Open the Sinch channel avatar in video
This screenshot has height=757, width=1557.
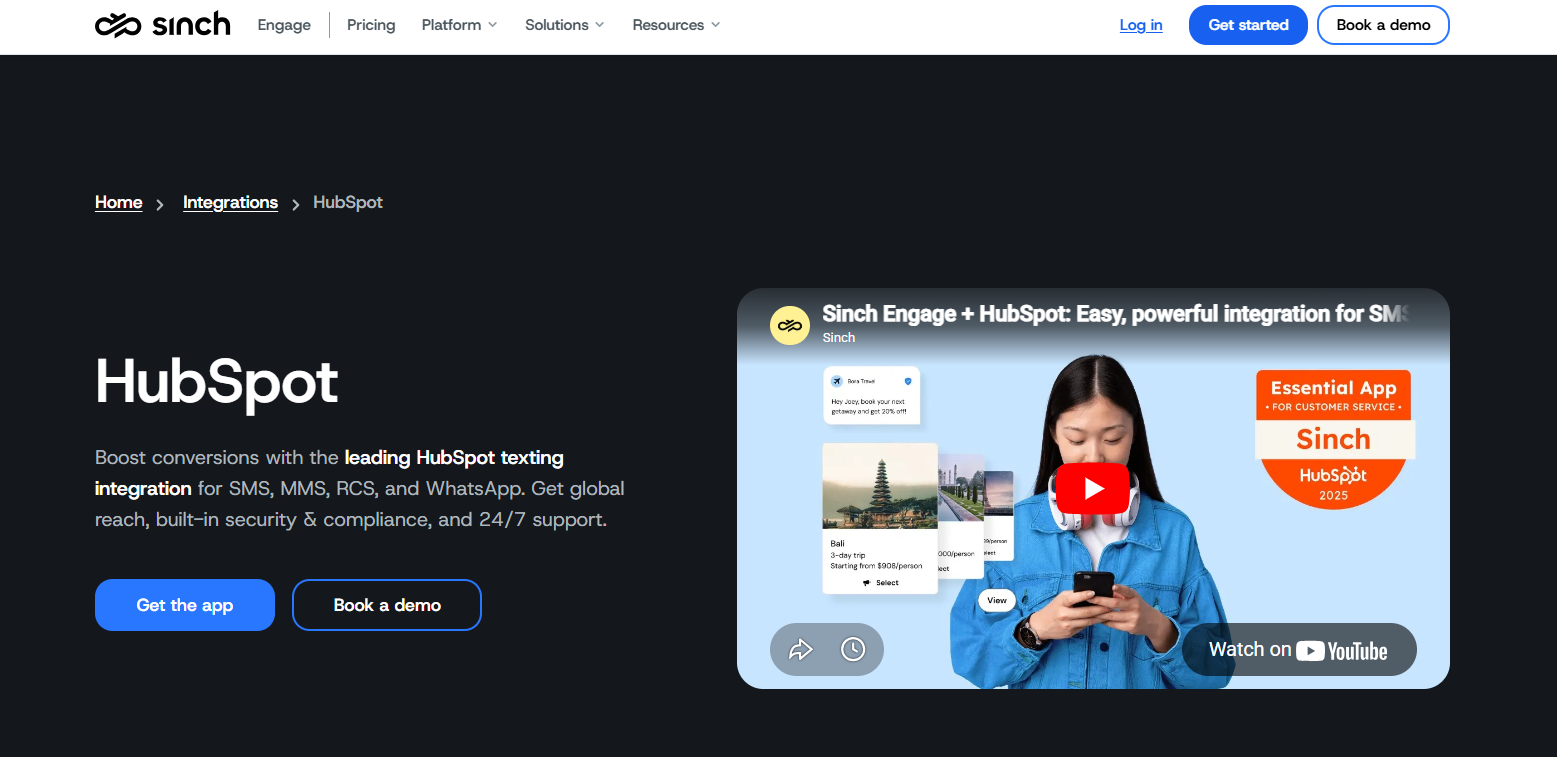point(789,325)
